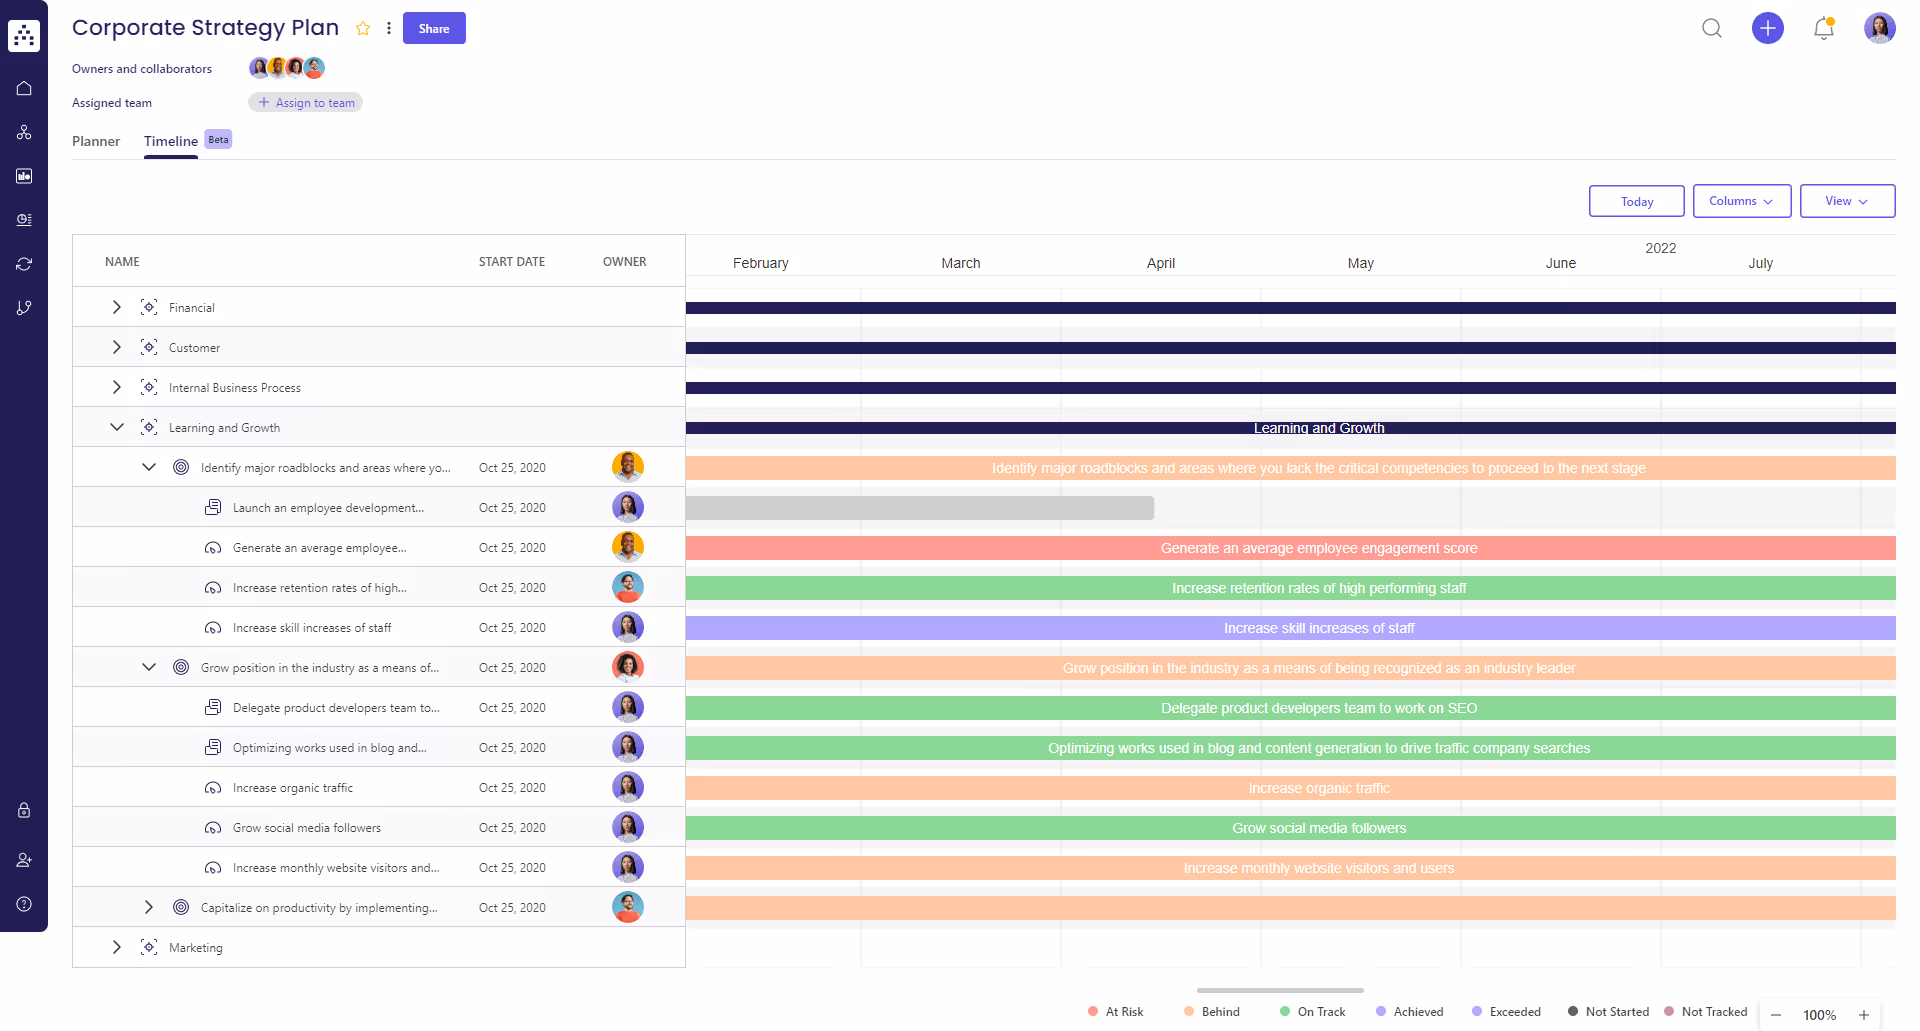Select the dashboards icon in the sidebar
The width and height of the screenshot is (1920, 1031).
(24, 176)
